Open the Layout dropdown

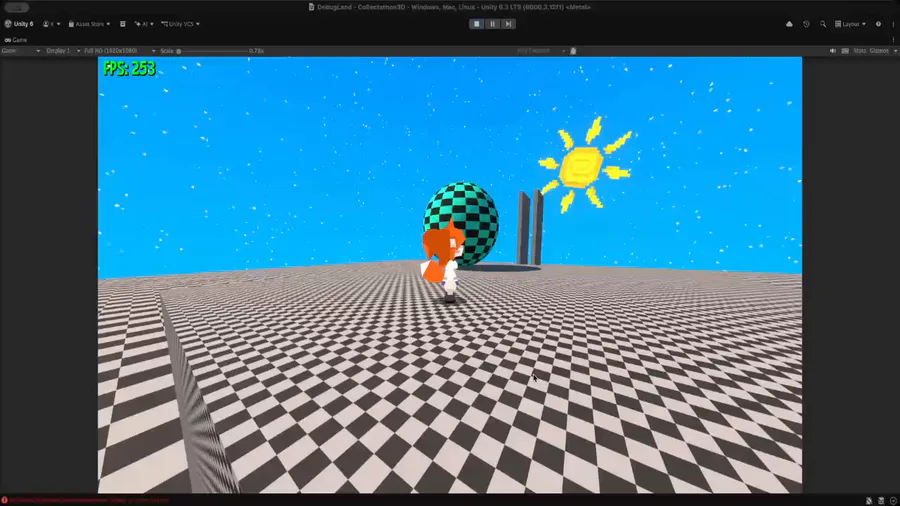850,24
